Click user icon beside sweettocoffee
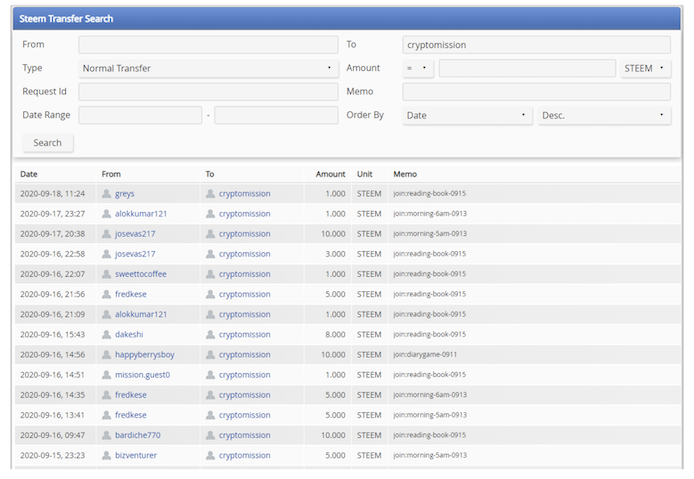Viewport: 694px width, 479px height. (x=106, y=274)
